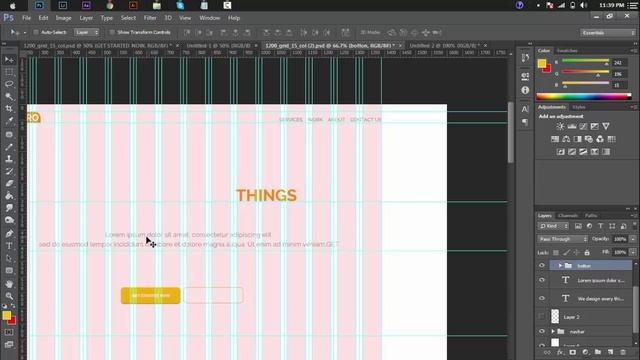Open the Character panel icon
640x360 pixels.
(525, 109)
